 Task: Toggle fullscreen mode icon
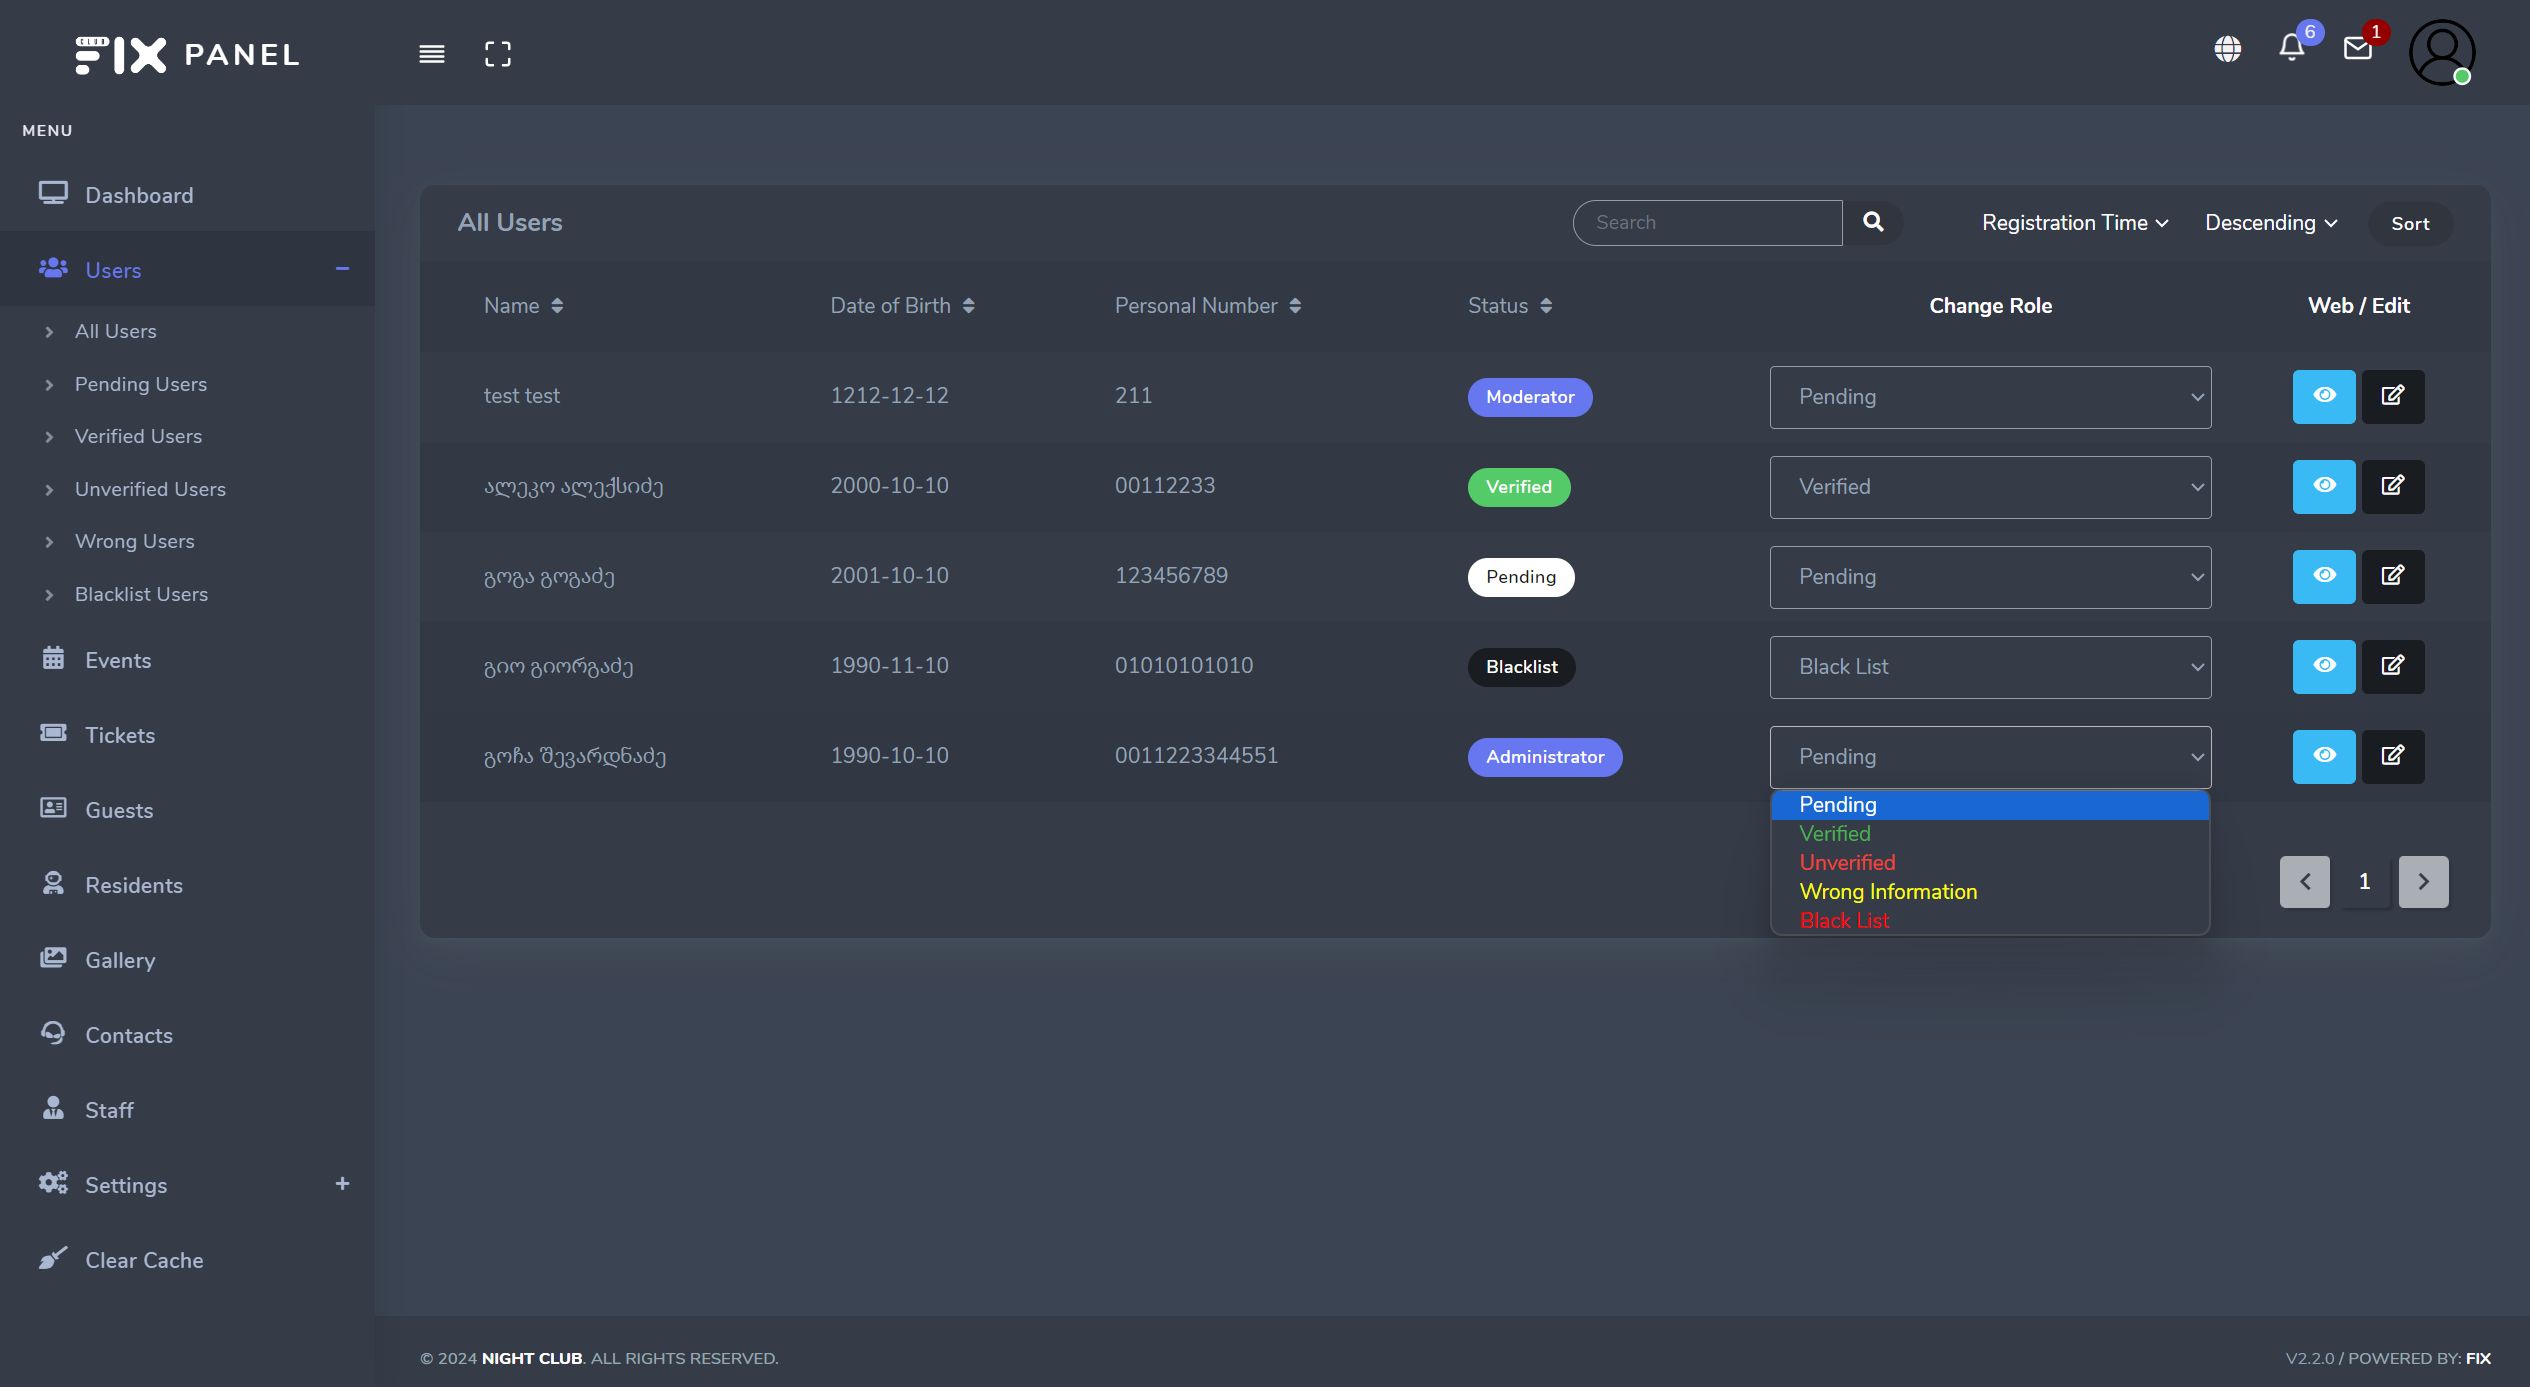click(497, 54)
